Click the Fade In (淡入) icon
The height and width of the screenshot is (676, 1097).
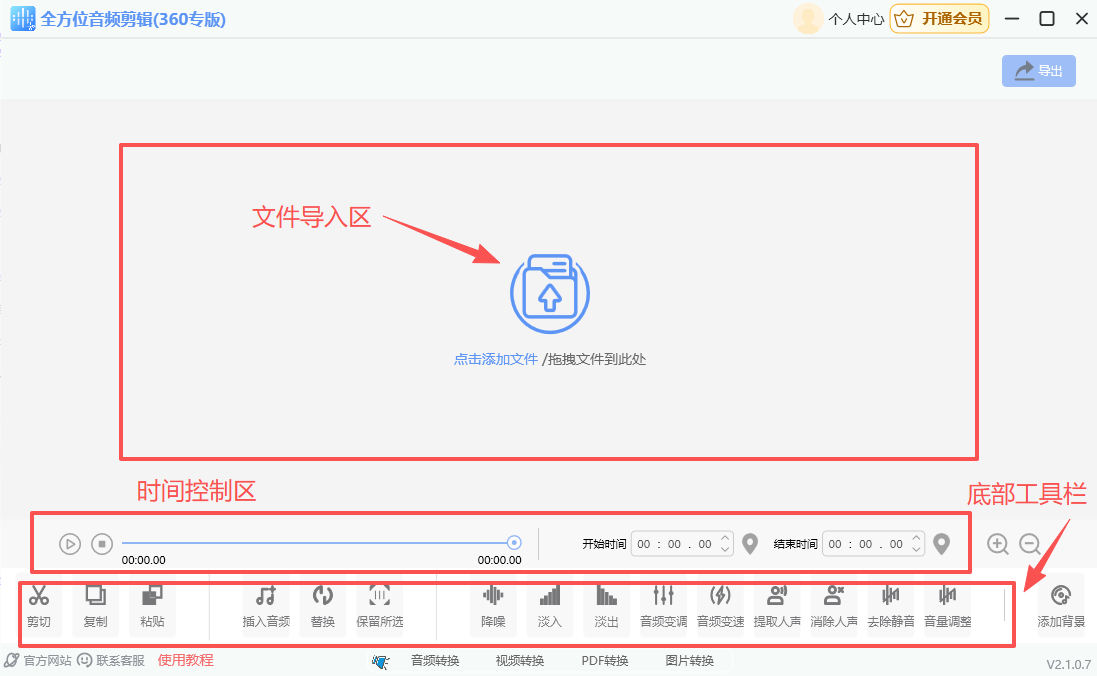tap(550, 605)
